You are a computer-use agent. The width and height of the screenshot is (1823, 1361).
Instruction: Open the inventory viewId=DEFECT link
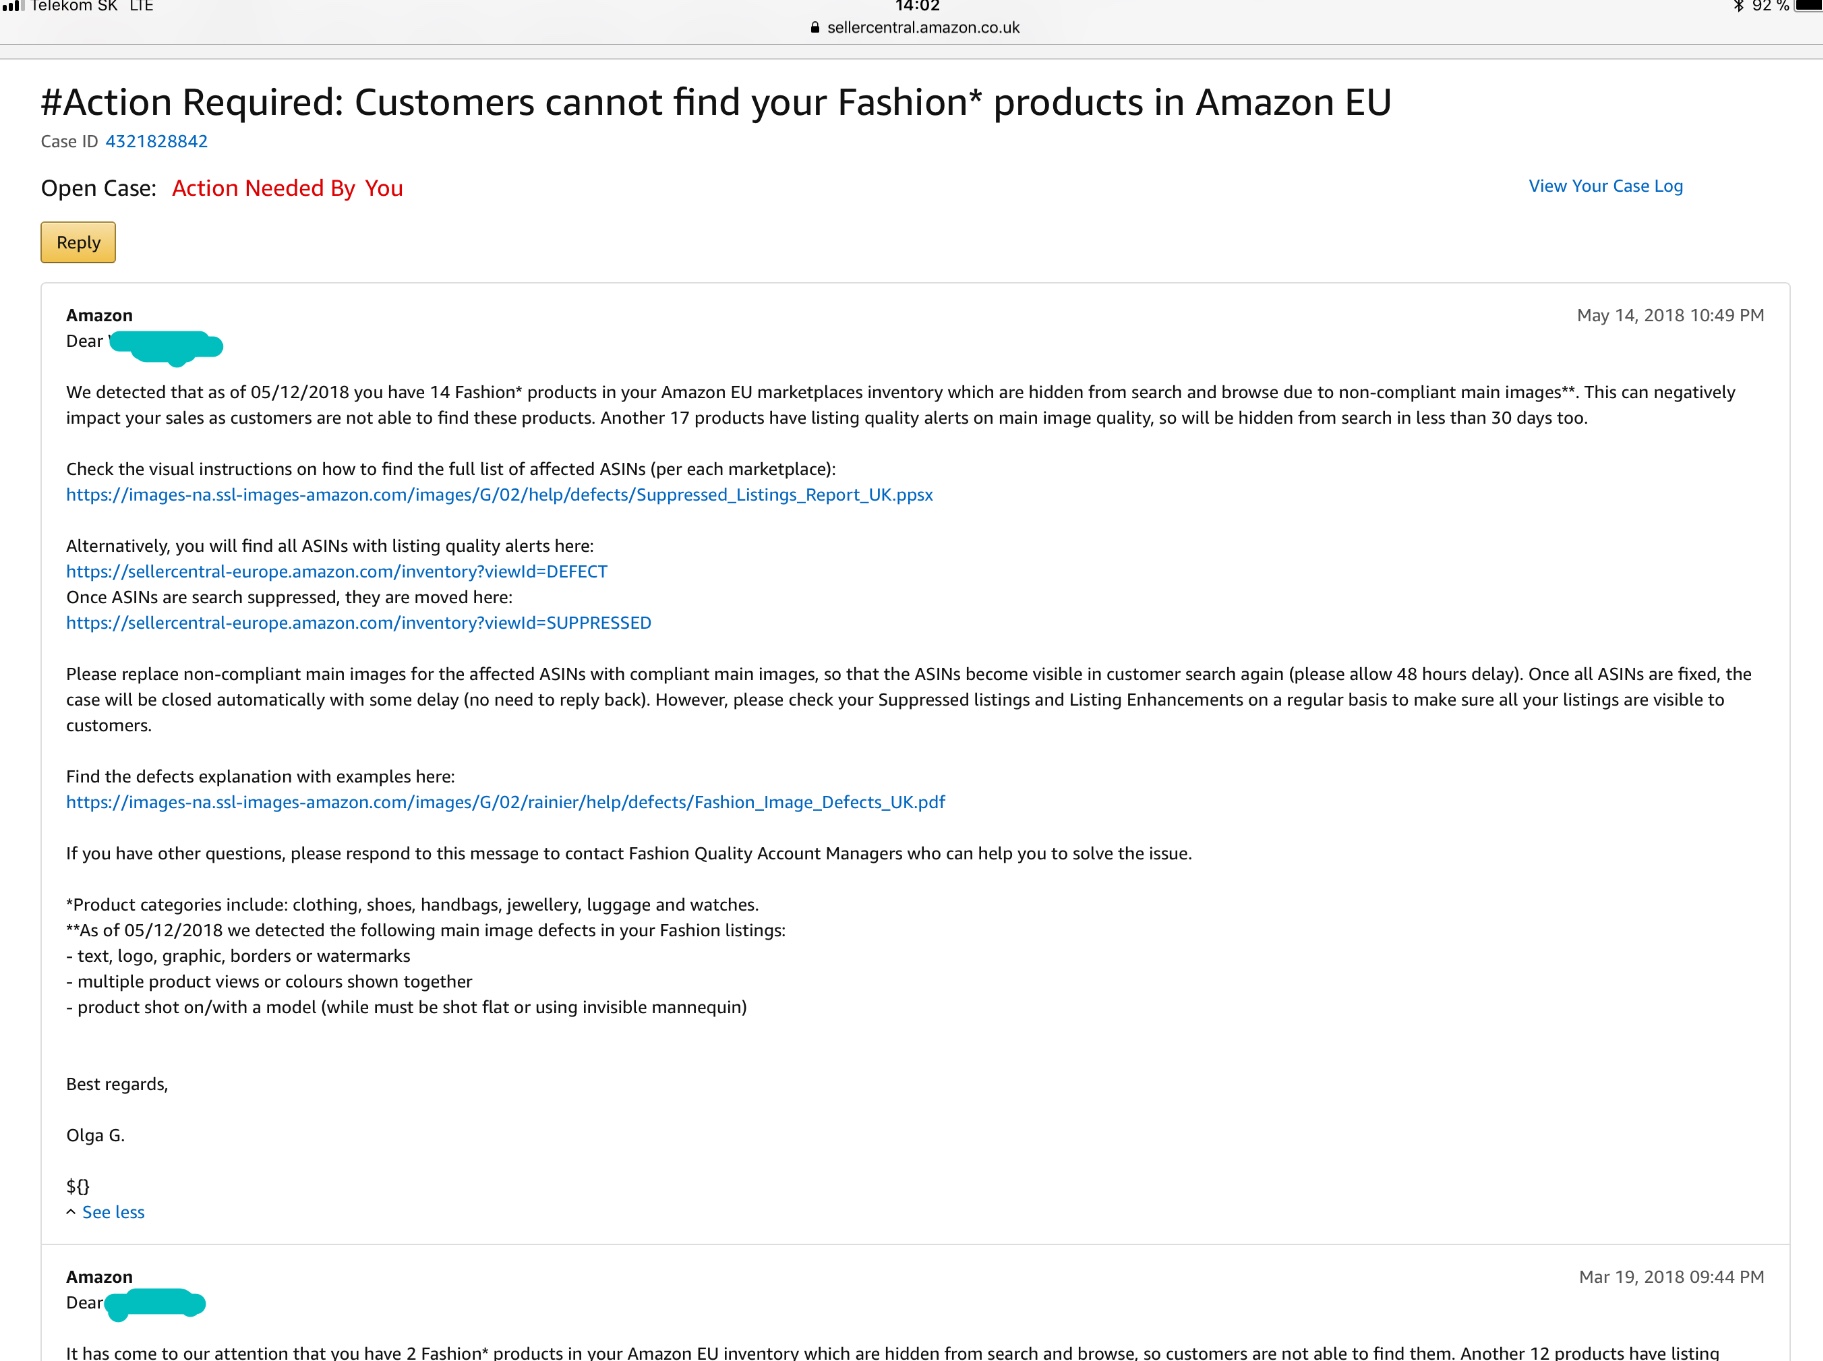coord(336,571)
